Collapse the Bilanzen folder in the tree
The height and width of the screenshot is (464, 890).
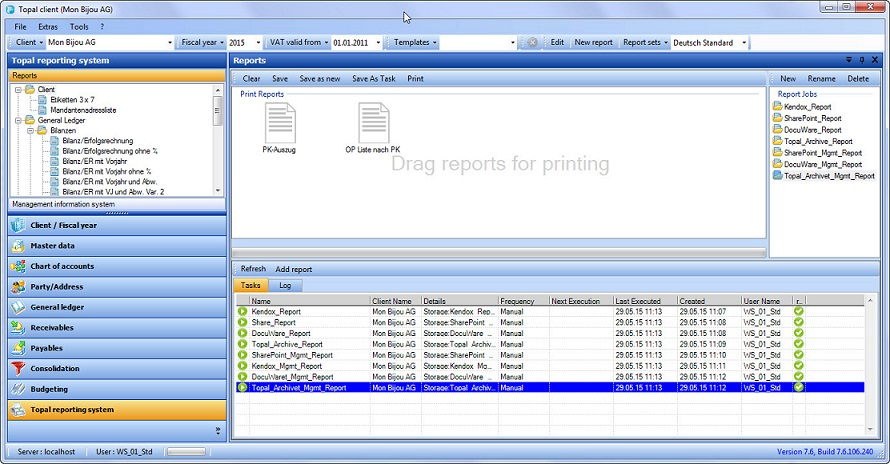point(30,130)
